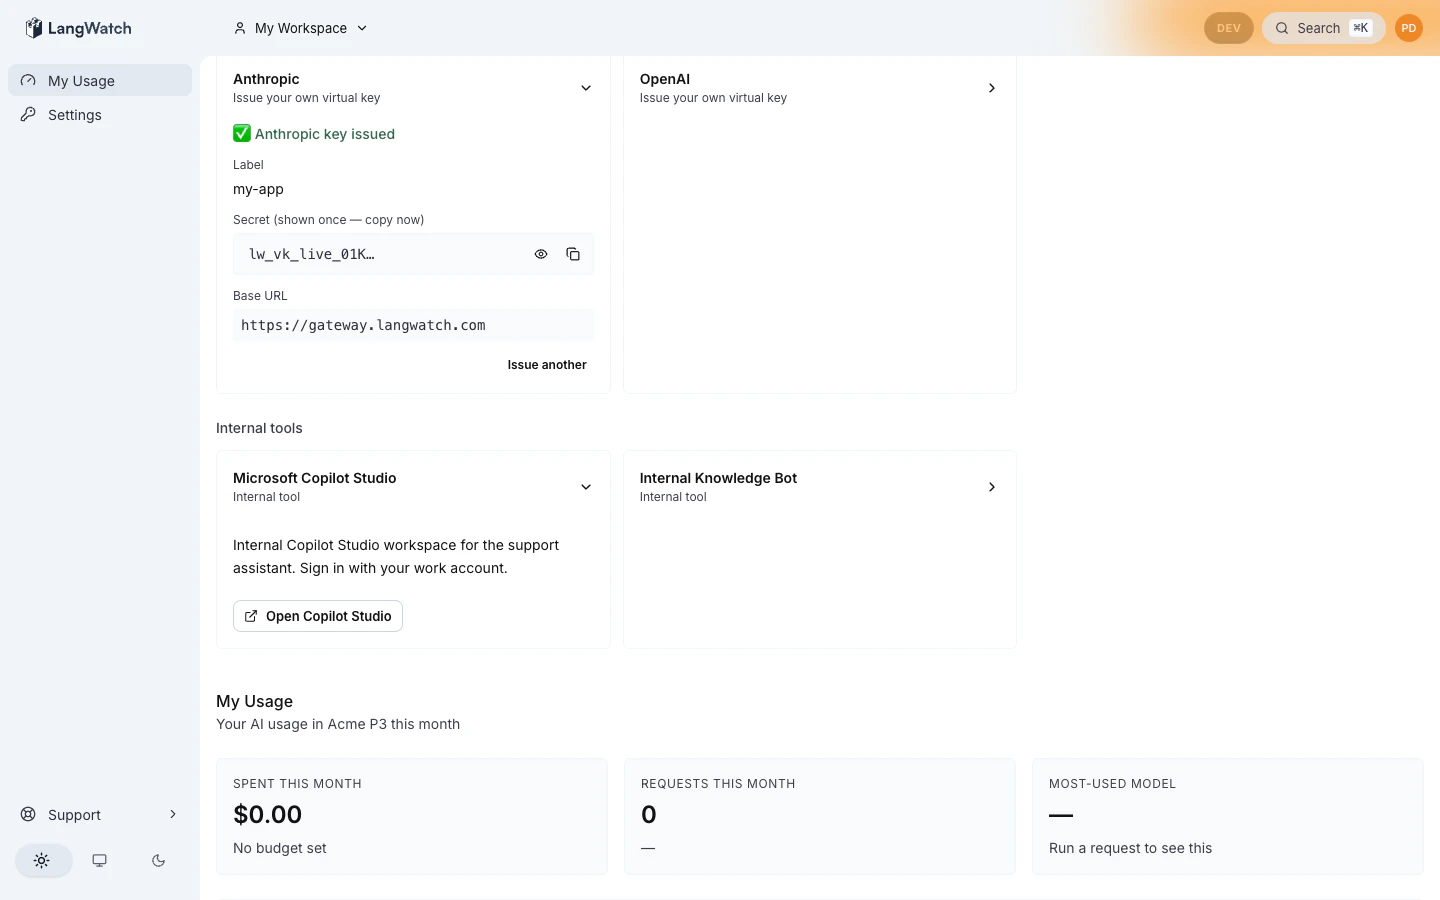
Task: Click Open Copilot Studio button
Action: (x=318, y=616)
